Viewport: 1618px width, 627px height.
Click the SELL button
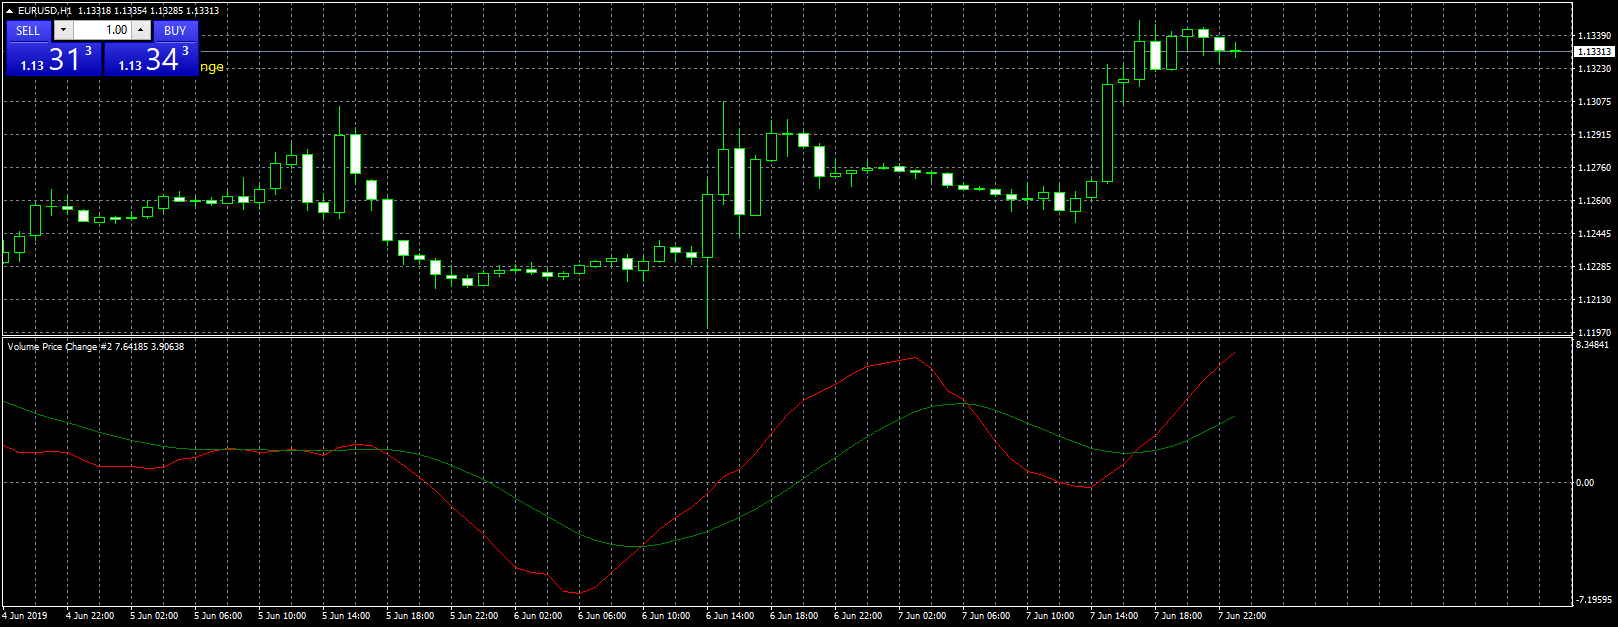coord(28,31)
